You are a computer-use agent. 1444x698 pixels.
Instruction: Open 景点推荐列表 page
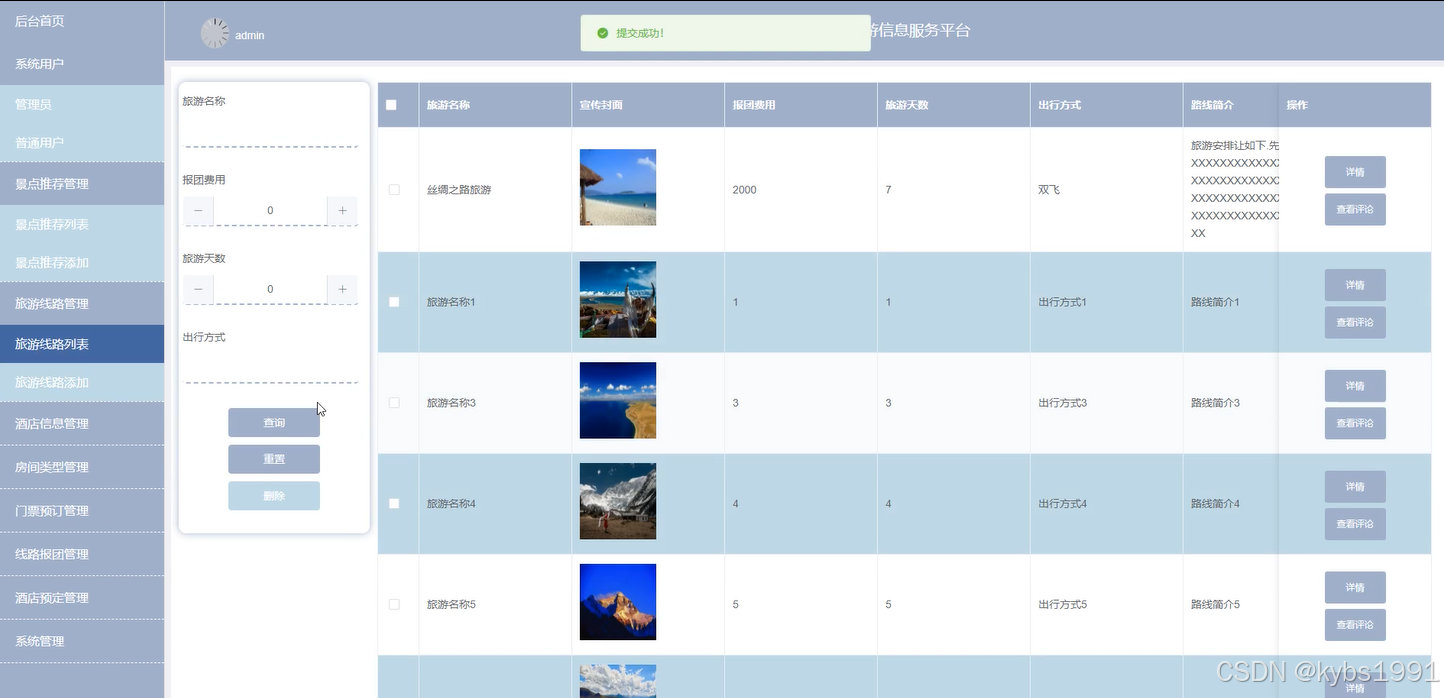pos(82,224)
